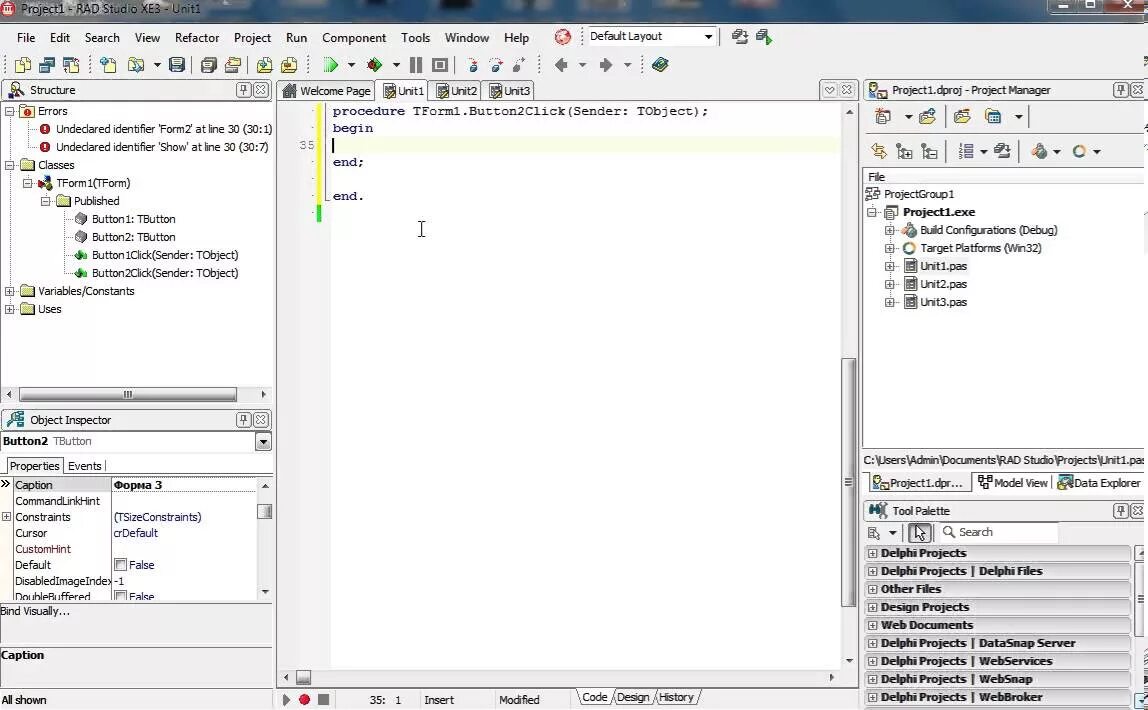Screen dimensions: 1148x710
Task: Toggle pin on Tool Palette panel
Action: click(x=1120, y=511)
